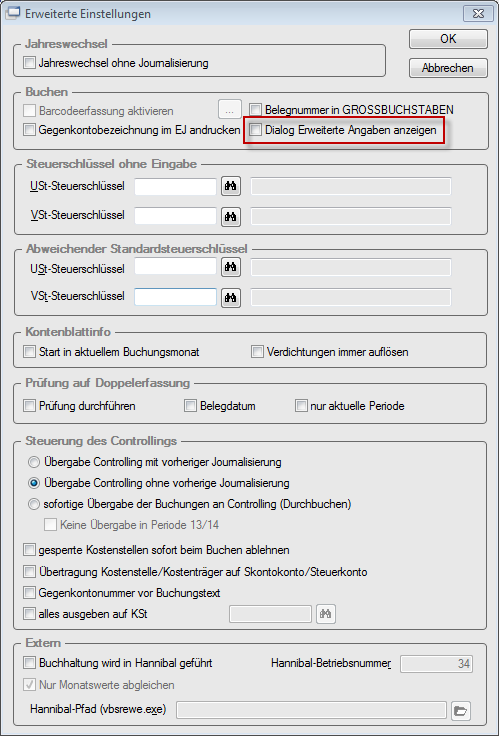The image size is (499, 736).
Task: Click the Steuerung des Controllings group title
Action: pyautogui.click(x=101, y=441)
